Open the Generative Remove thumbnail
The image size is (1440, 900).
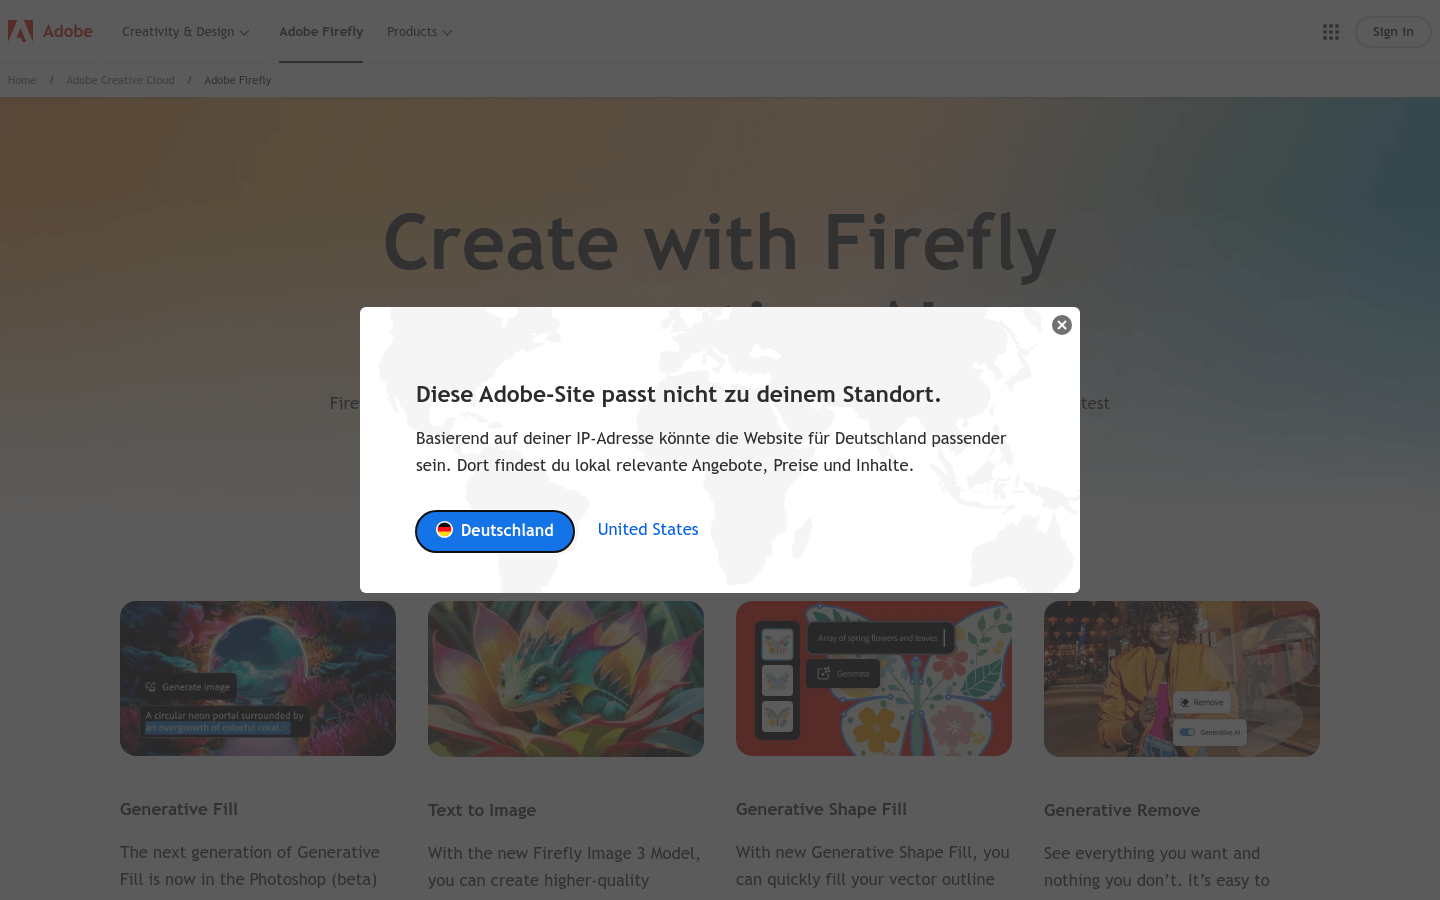coord(1182,678)
